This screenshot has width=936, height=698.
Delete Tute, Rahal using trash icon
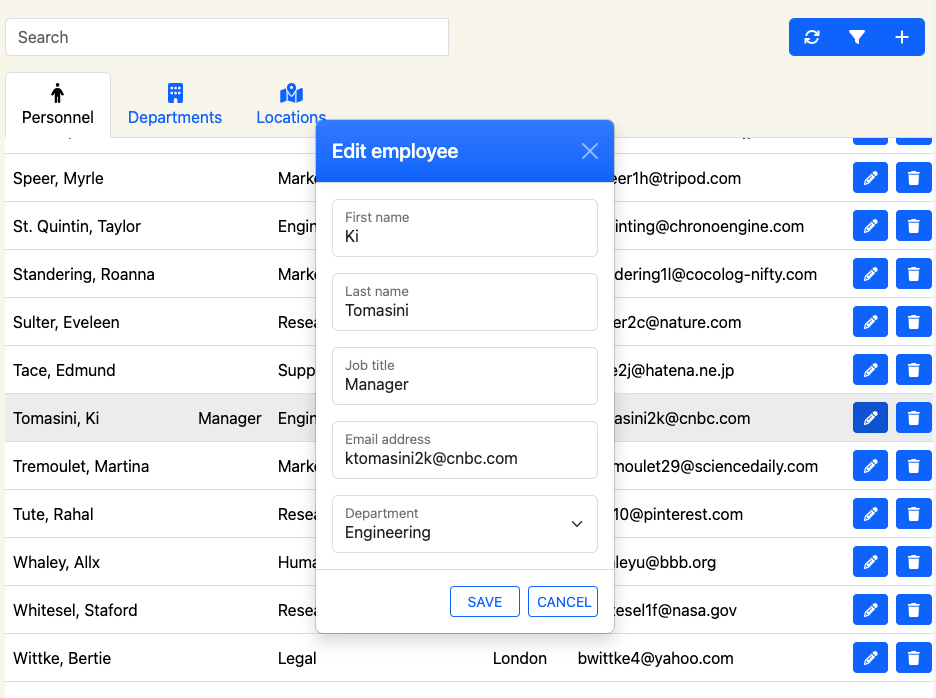(x=913, y=514)
